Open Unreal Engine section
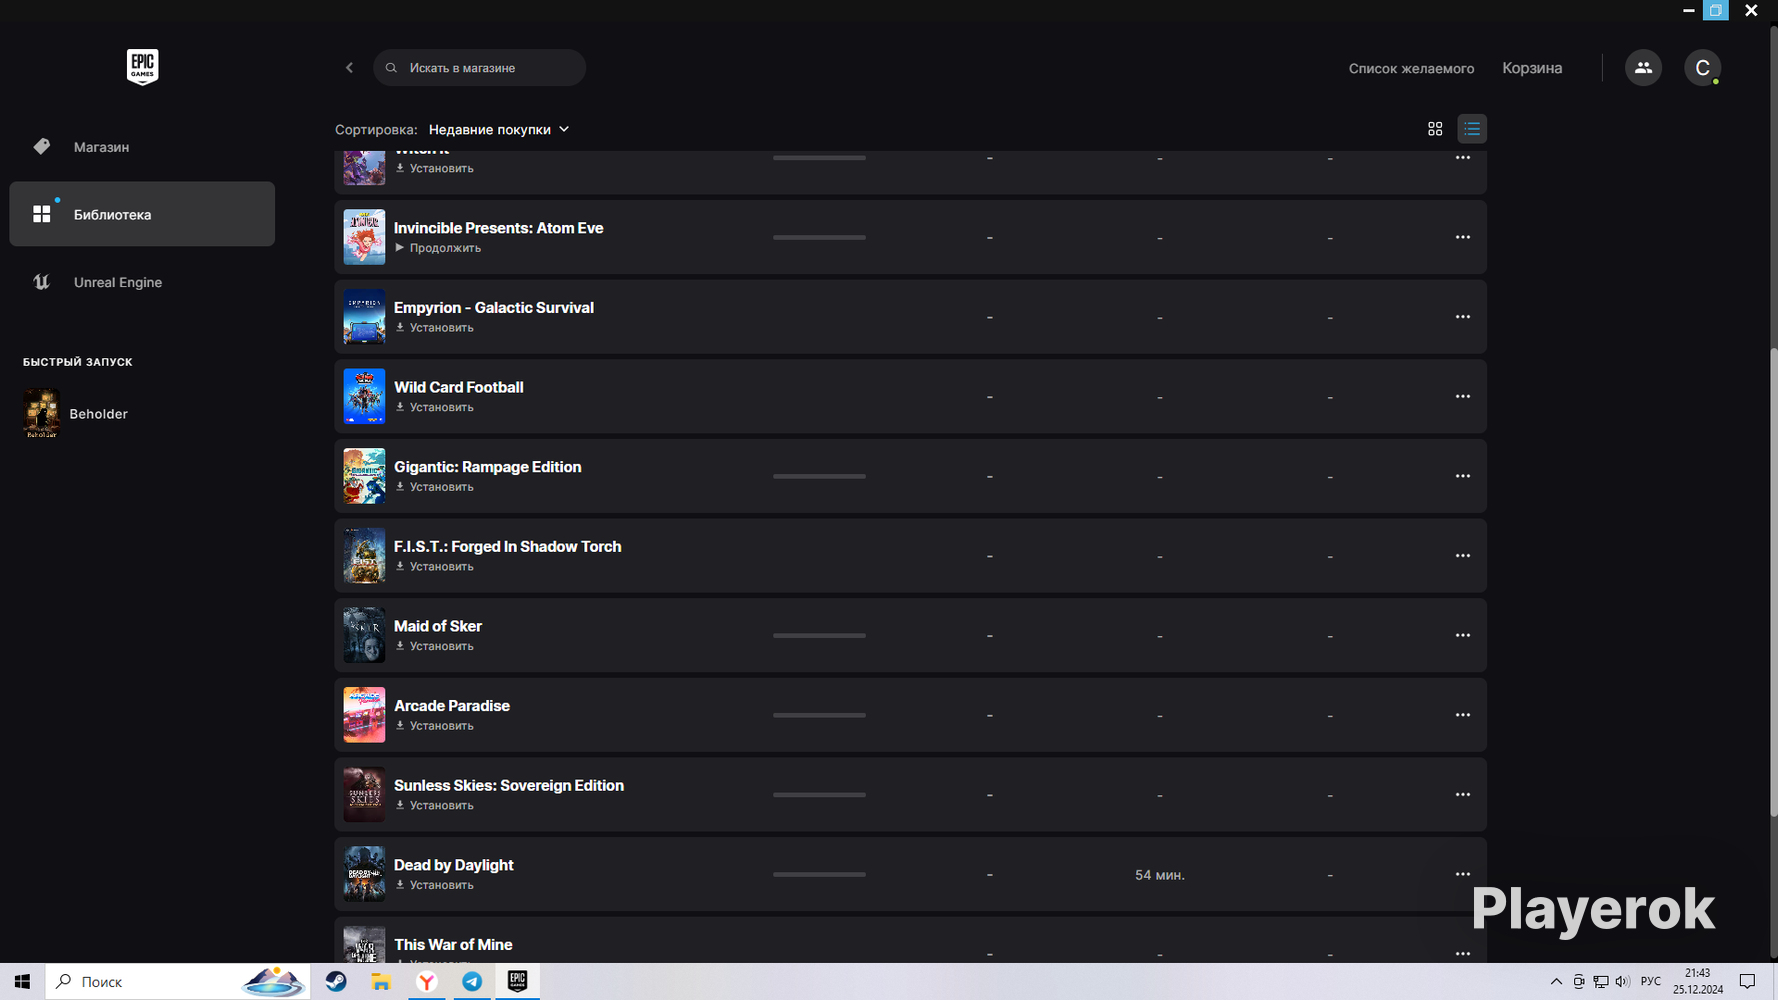Viewport: 1778px width, 1000px height. tap(142, 282)
